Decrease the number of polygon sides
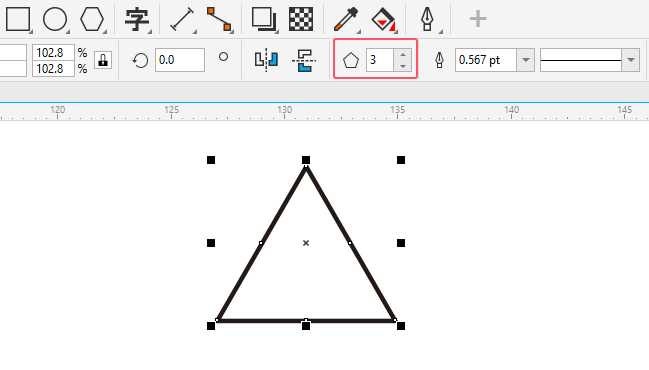This screenshot has width=649, height=370. coord(403,66)
